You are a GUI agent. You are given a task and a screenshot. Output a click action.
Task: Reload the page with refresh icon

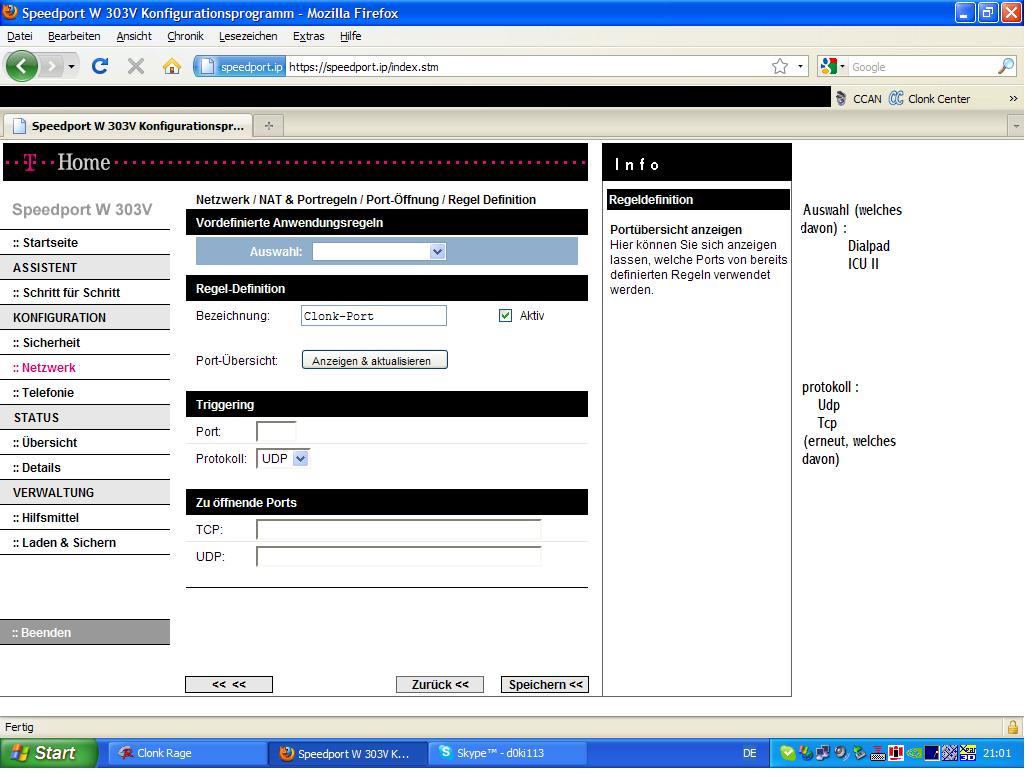point(100,66)
